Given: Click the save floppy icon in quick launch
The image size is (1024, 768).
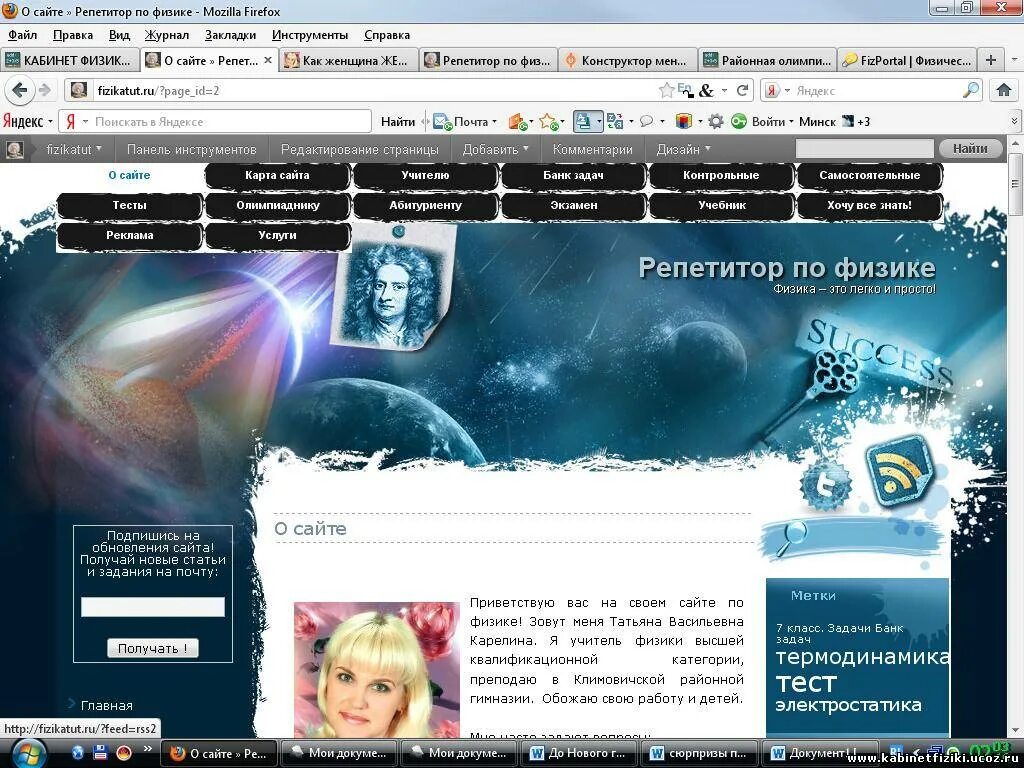Looking at the screenshot, I should tap(100, 753).
